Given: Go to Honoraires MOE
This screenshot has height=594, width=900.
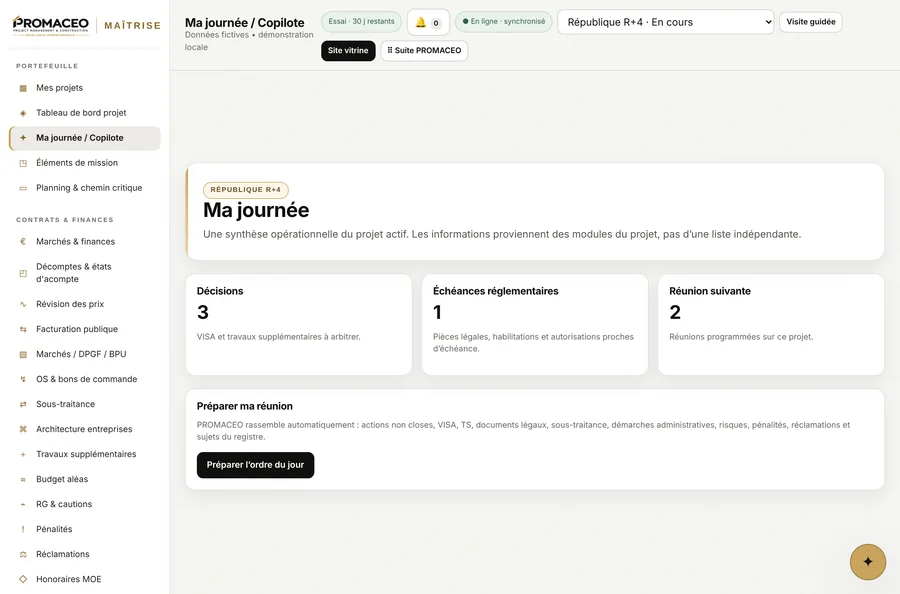Looking at the screenshot, I should point(85,579).
